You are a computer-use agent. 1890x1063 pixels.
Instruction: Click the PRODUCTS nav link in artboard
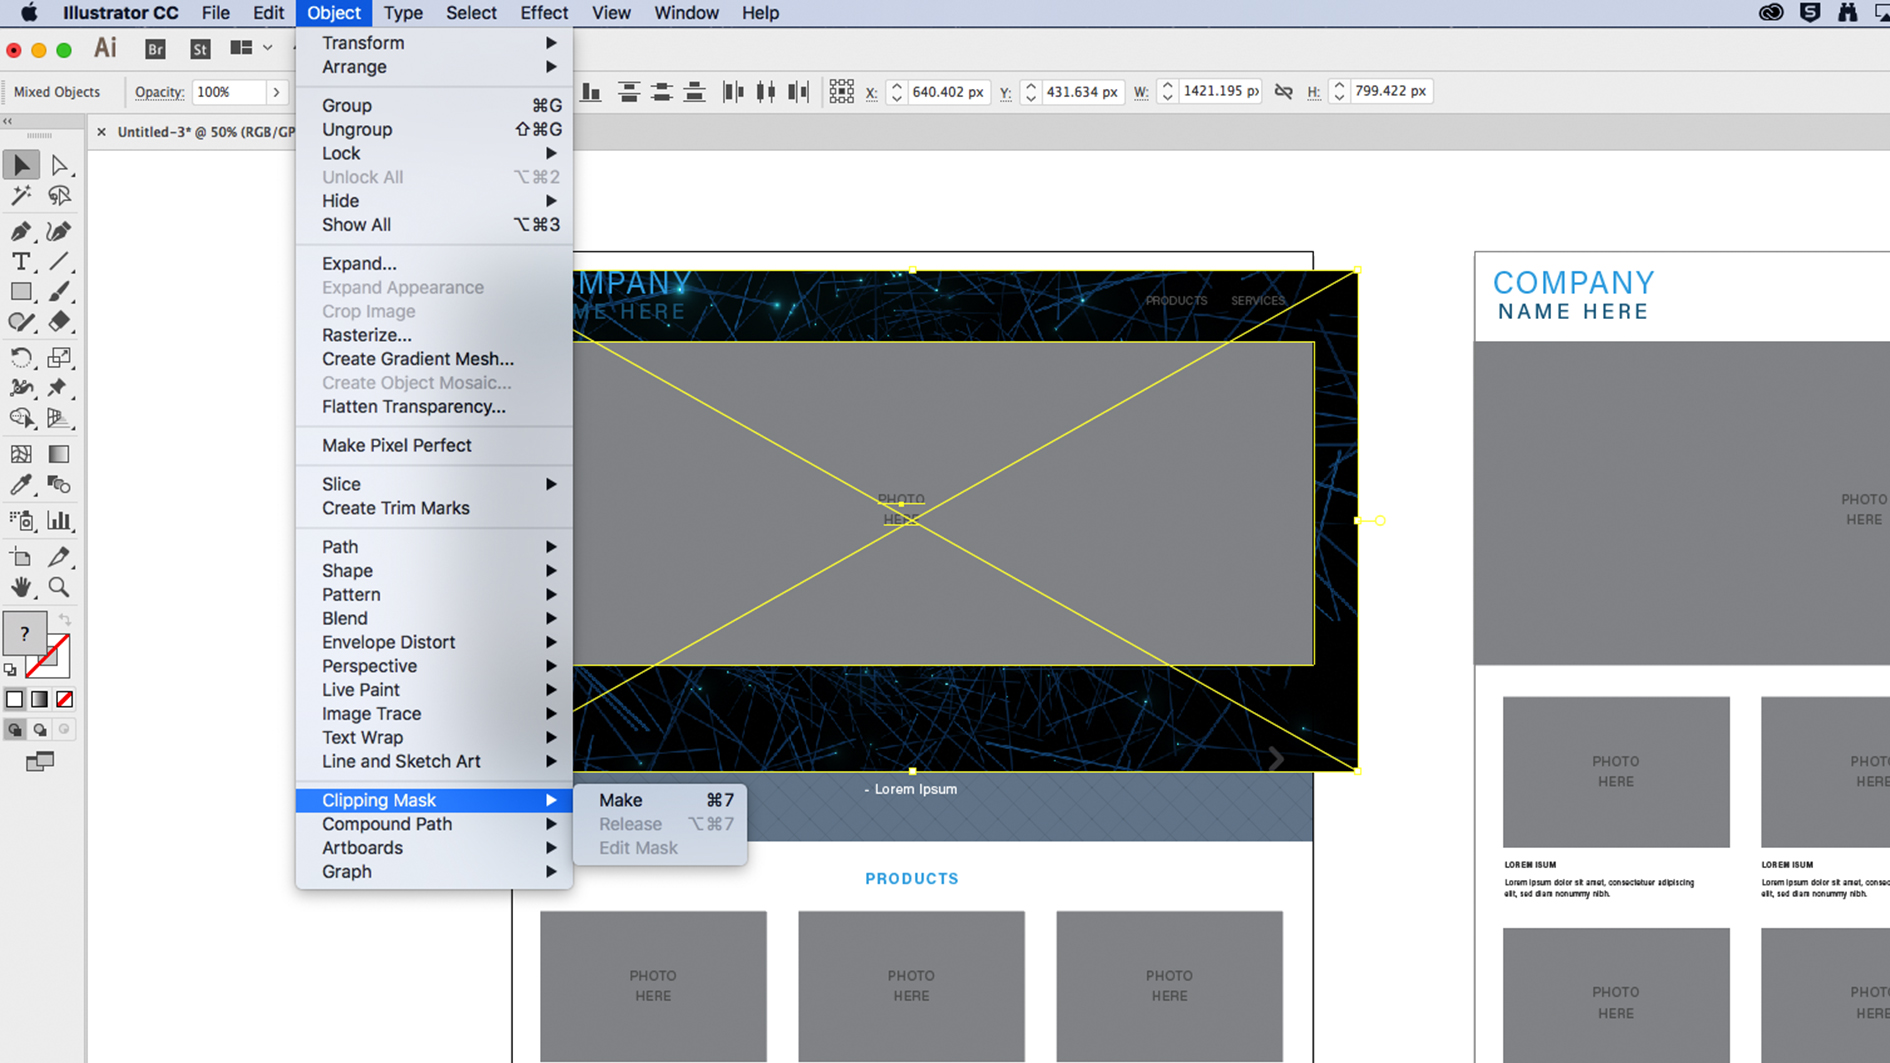(1176, 300)
